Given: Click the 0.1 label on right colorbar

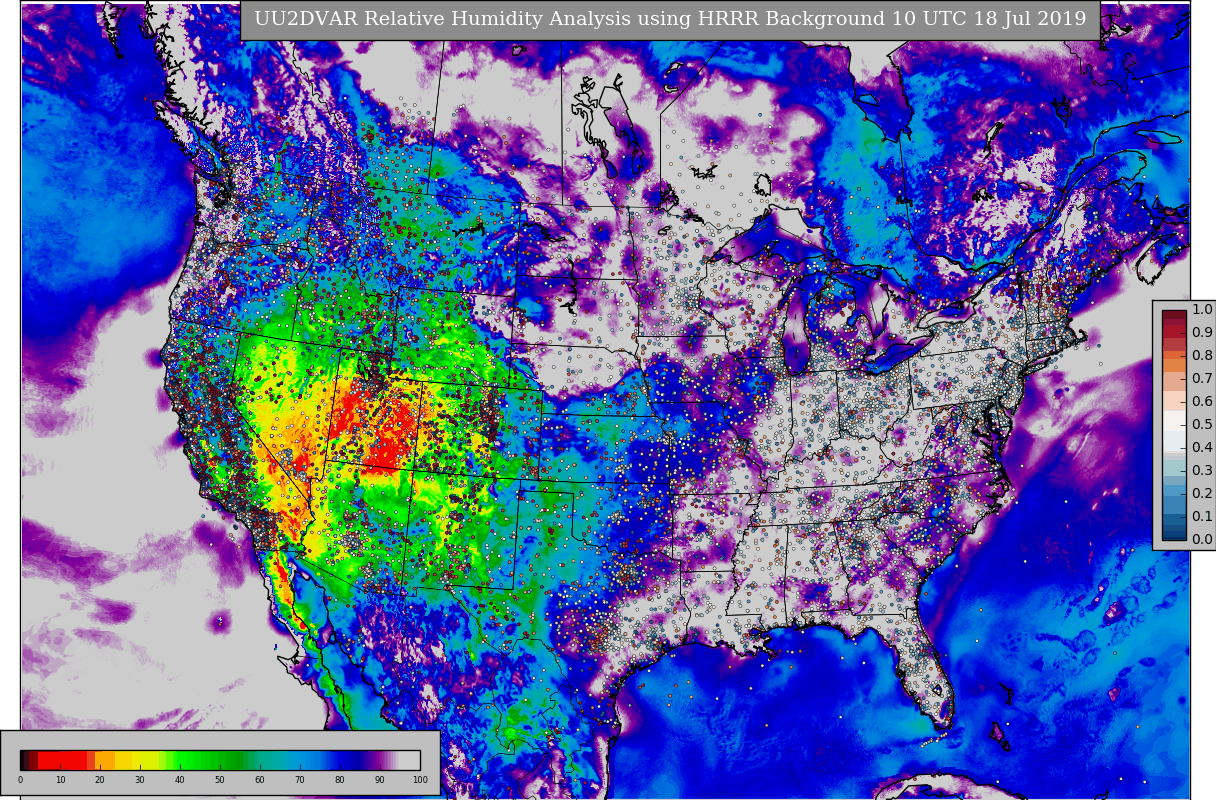Looking at the screenshot, I should [1202, 516].
